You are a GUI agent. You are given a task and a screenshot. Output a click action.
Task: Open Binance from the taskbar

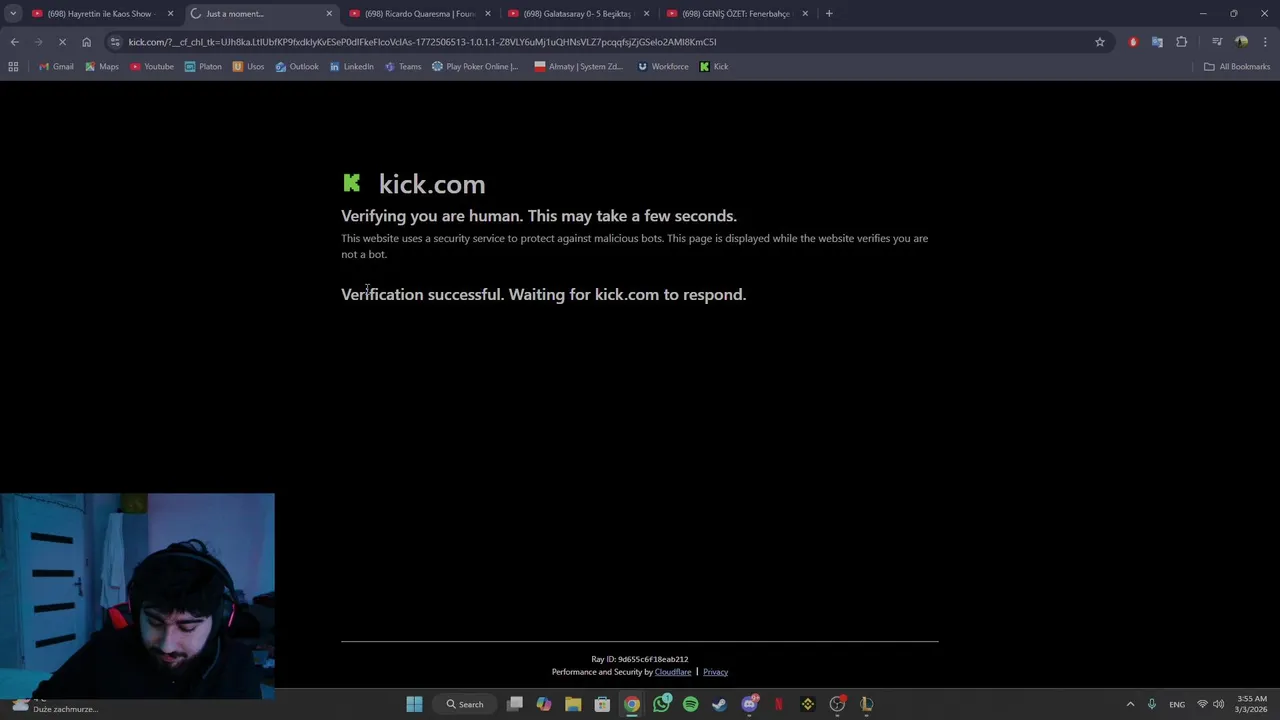click(x=808, y=704)
